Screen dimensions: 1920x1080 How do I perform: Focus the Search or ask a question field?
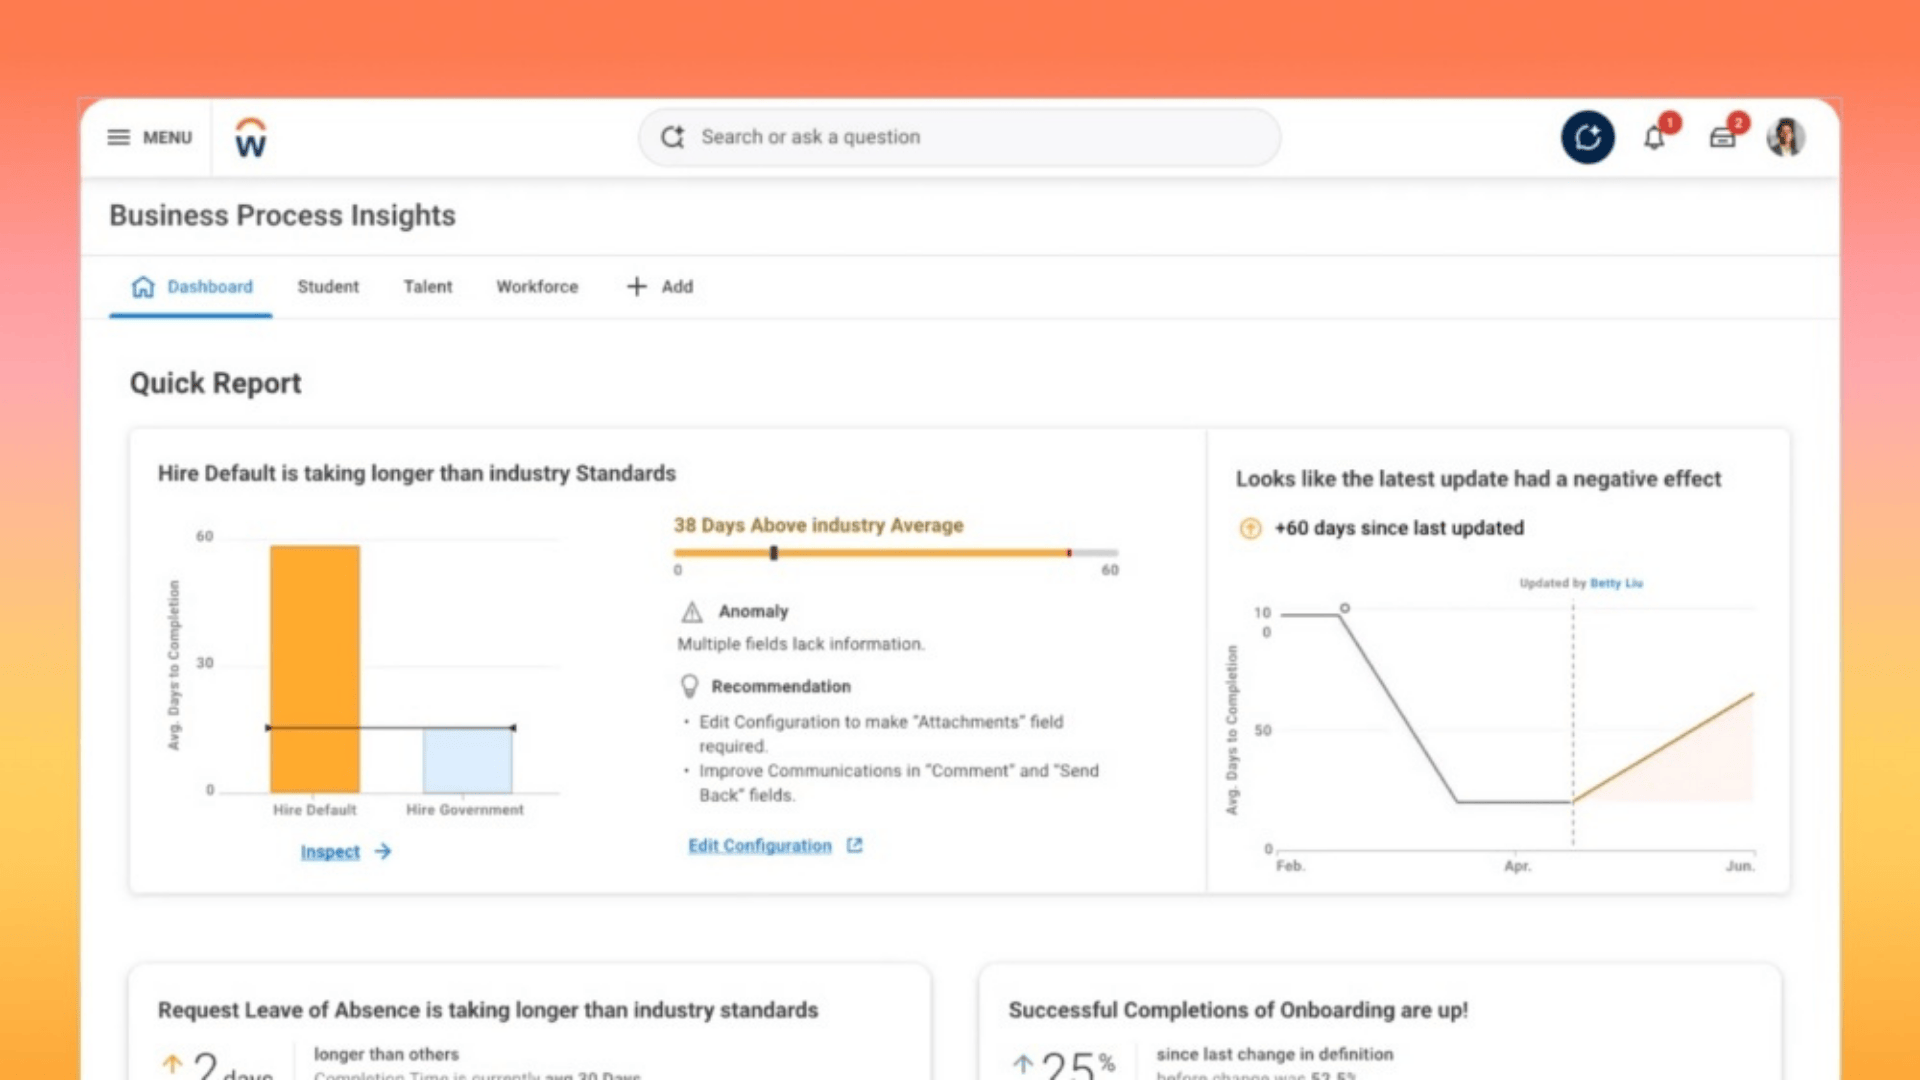(960, 137)
